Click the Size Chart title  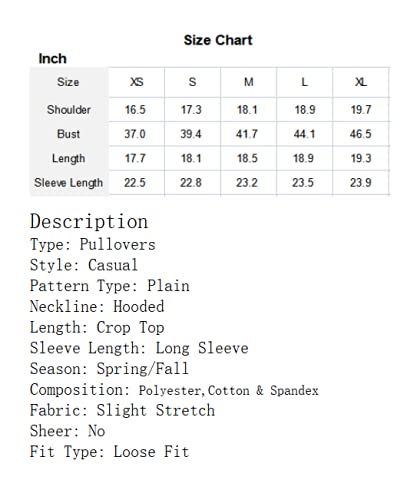(x=218, y=40)
